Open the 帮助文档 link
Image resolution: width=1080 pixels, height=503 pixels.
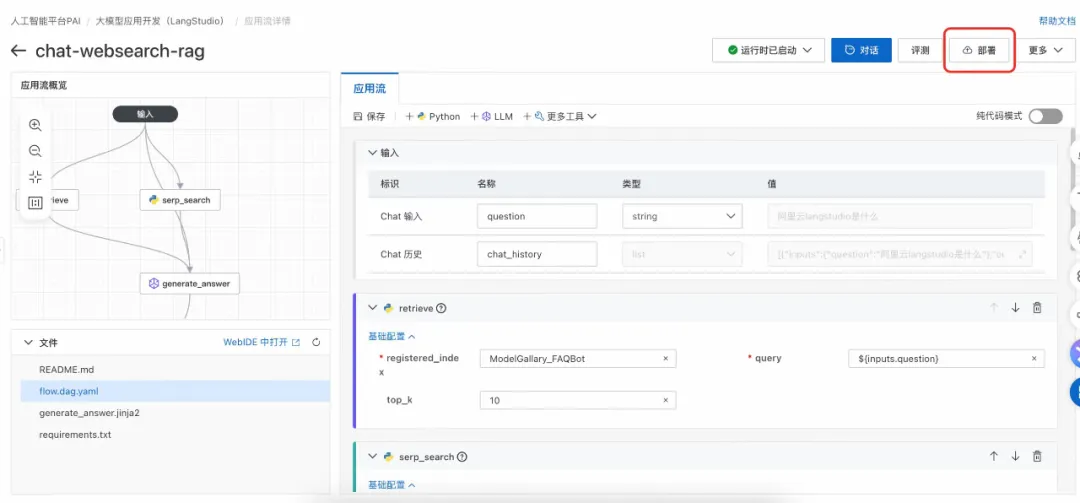tap(1057, 21)
